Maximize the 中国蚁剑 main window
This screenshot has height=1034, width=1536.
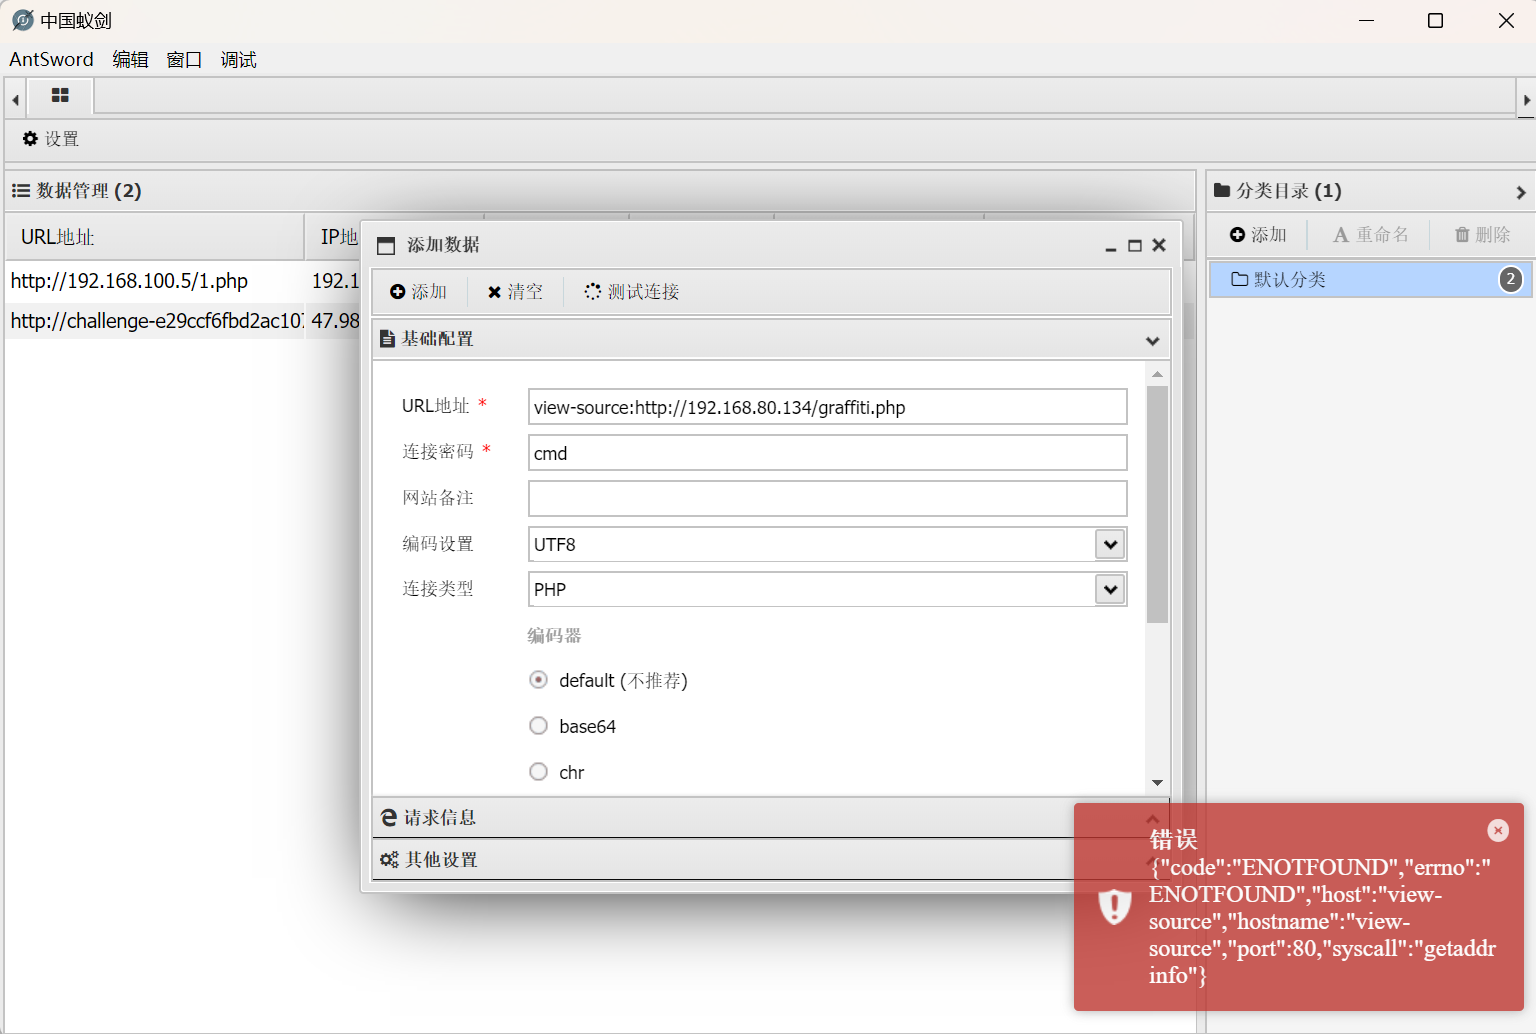(x=1435, y=20)
